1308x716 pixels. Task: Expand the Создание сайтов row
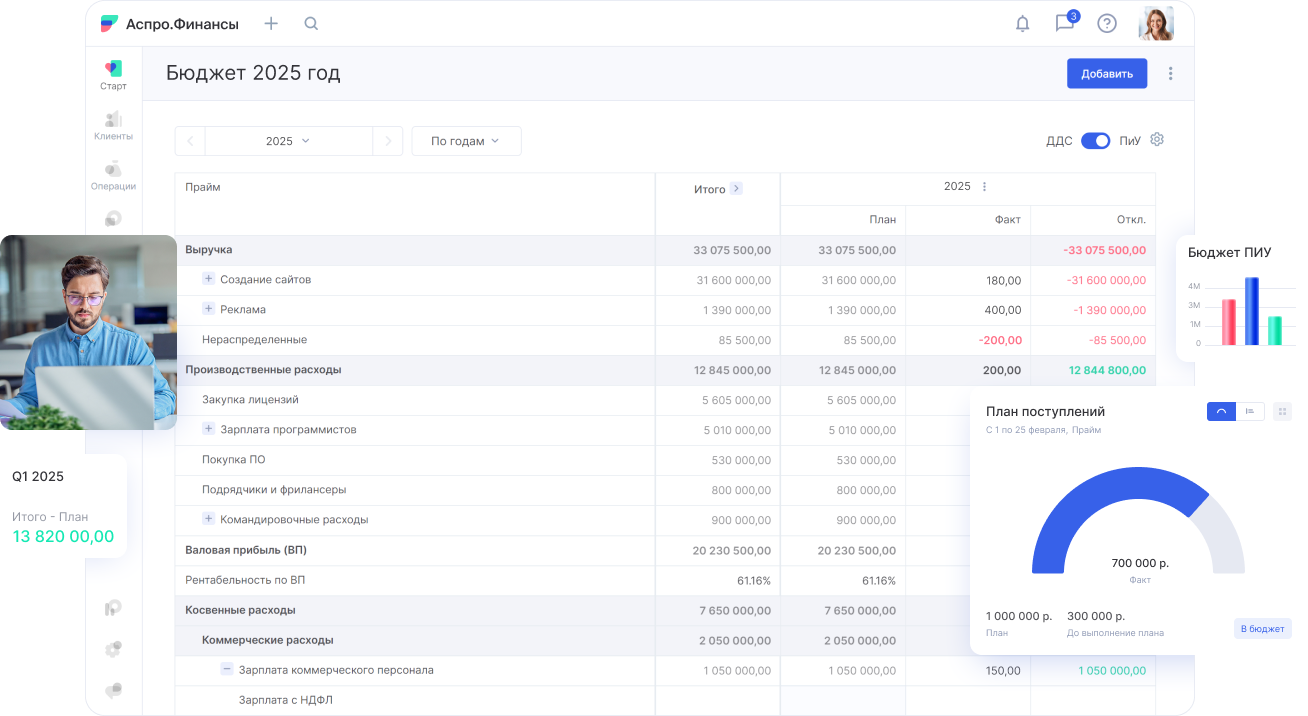pyautogui.click(x=209, y=279)
